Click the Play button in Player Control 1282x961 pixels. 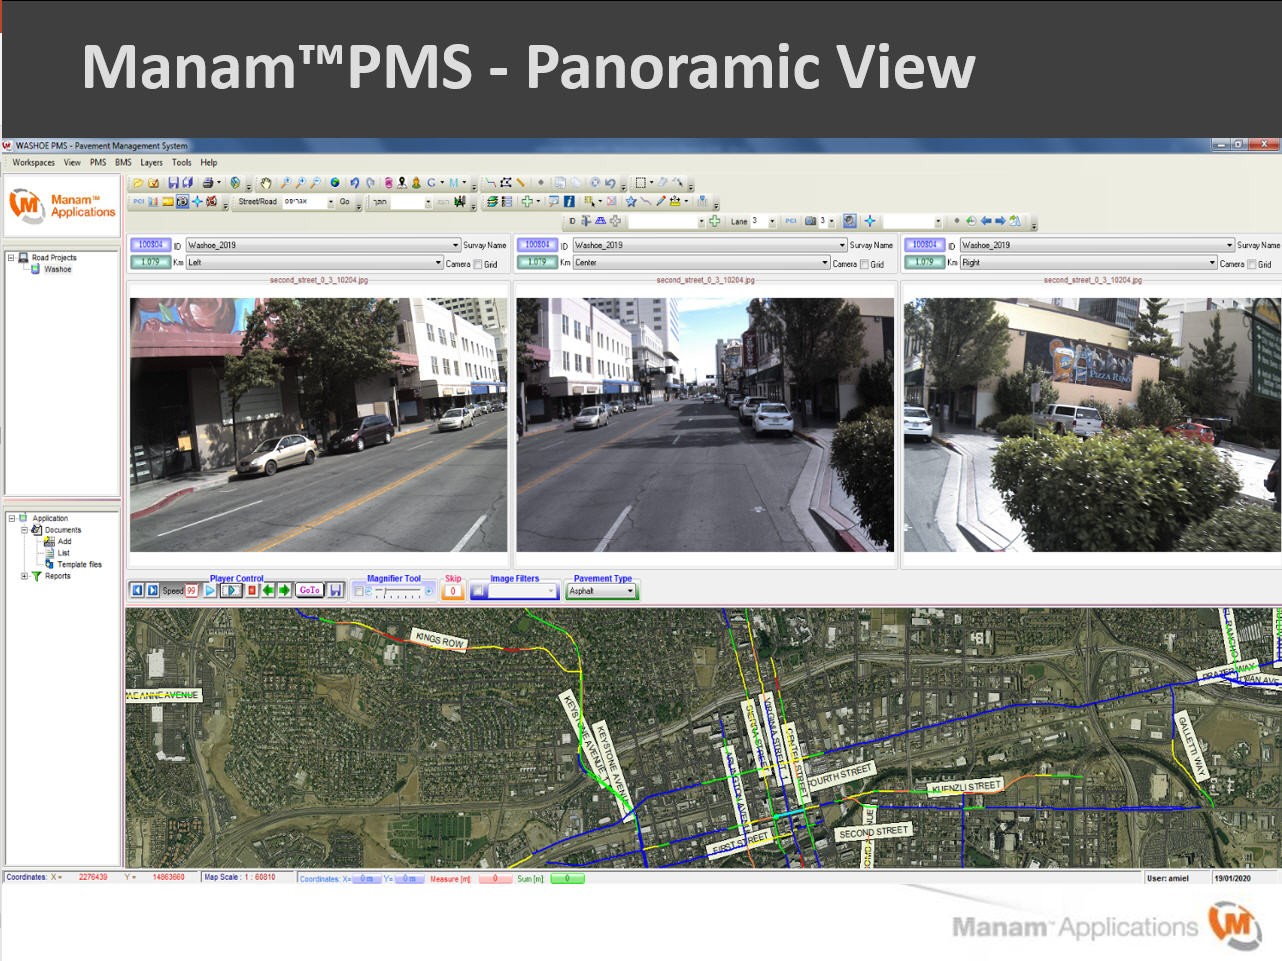tap(210, 590)
